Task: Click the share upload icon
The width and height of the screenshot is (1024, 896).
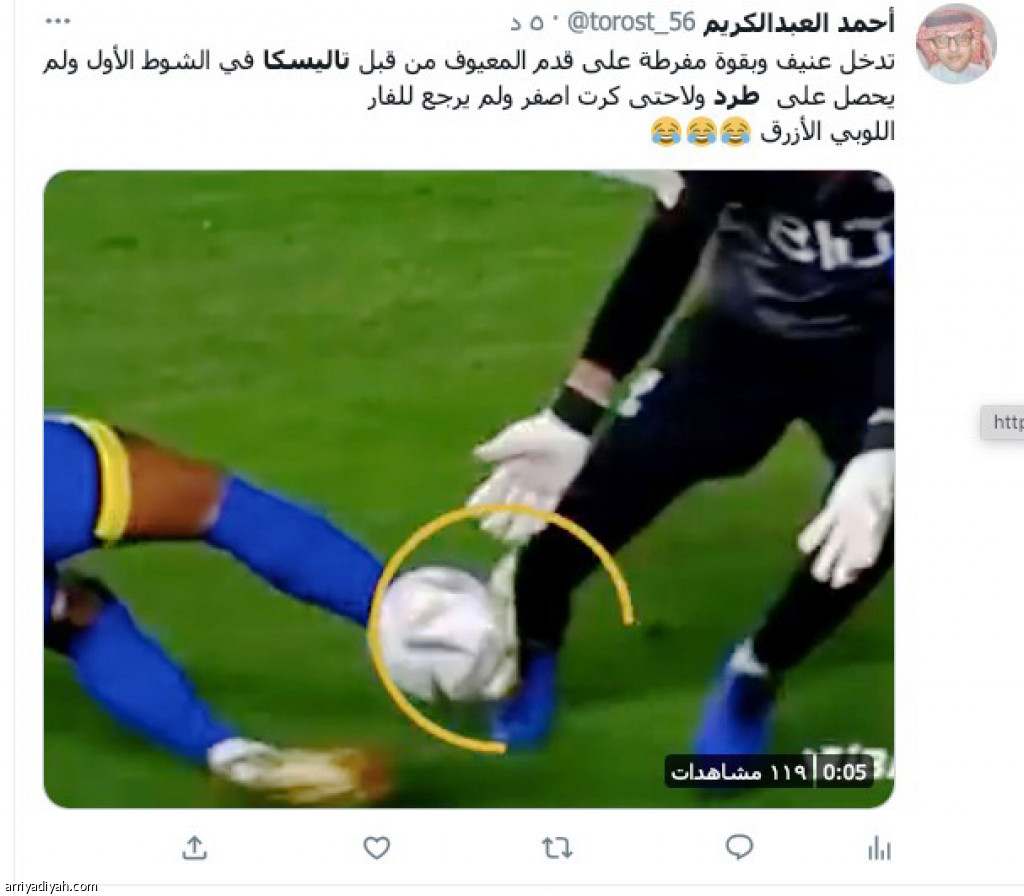Action: [x=194, y=848]
